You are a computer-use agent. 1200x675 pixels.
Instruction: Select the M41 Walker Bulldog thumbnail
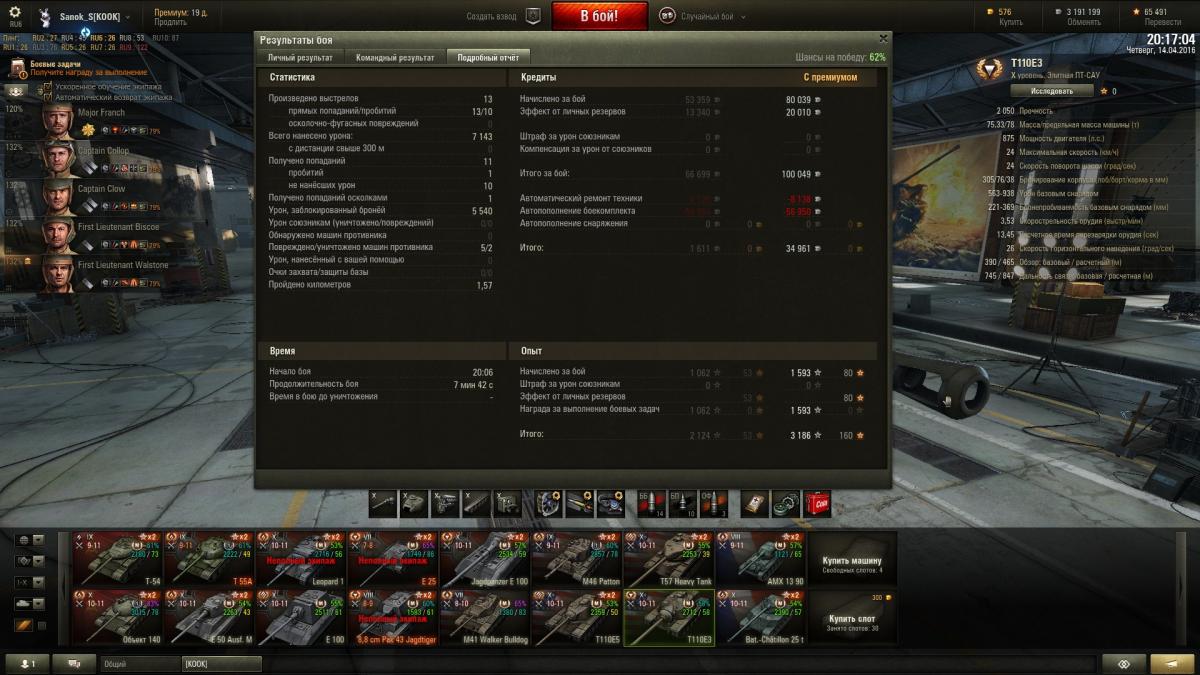click(x=484, y=617)
